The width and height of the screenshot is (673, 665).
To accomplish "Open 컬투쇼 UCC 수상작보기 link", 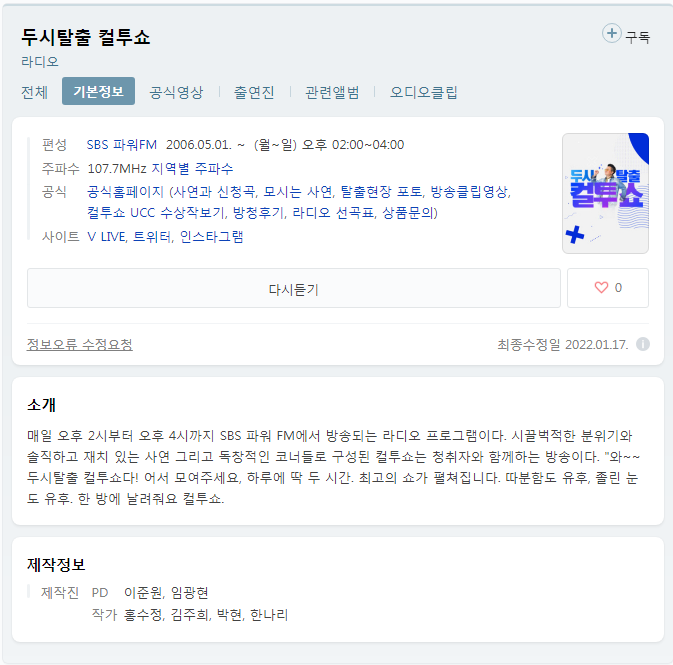I will (156, 213).
